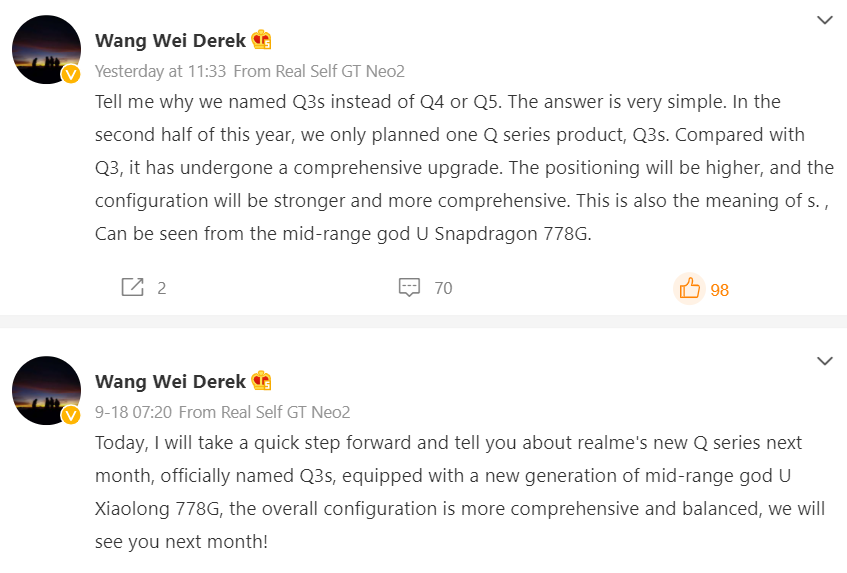Open Wang Wei Derek's avatar on first post

(46, 50)
